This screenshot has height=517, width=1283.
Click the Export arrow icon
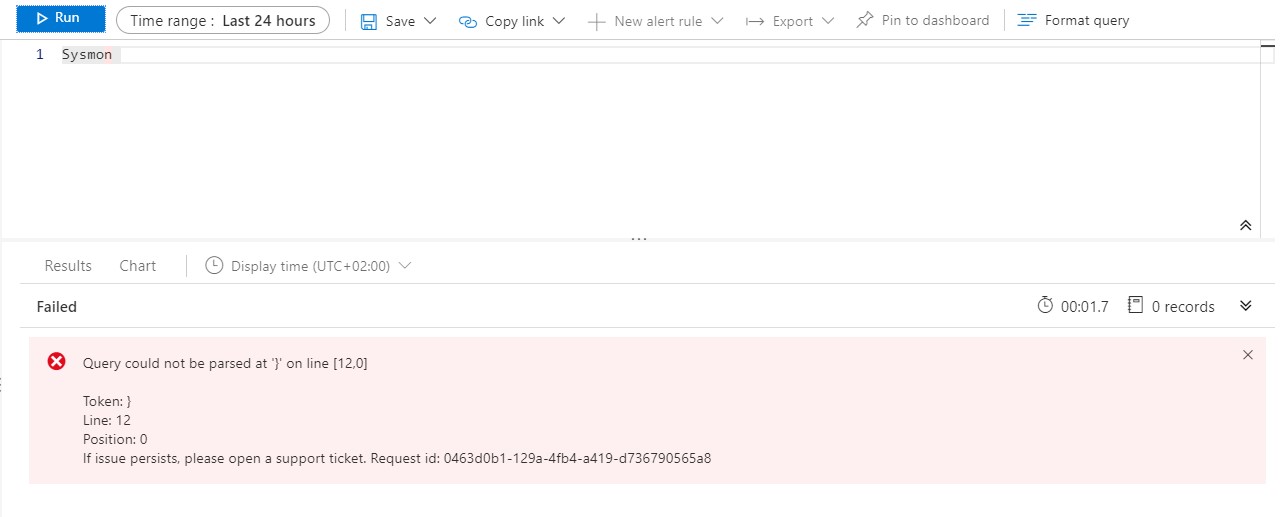tap(755, 21)
